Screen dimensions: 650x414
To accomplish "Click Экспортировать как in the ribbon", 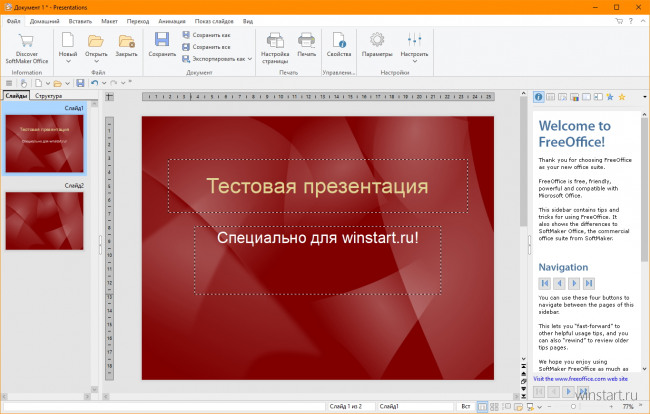I will [x=213, y=59].
